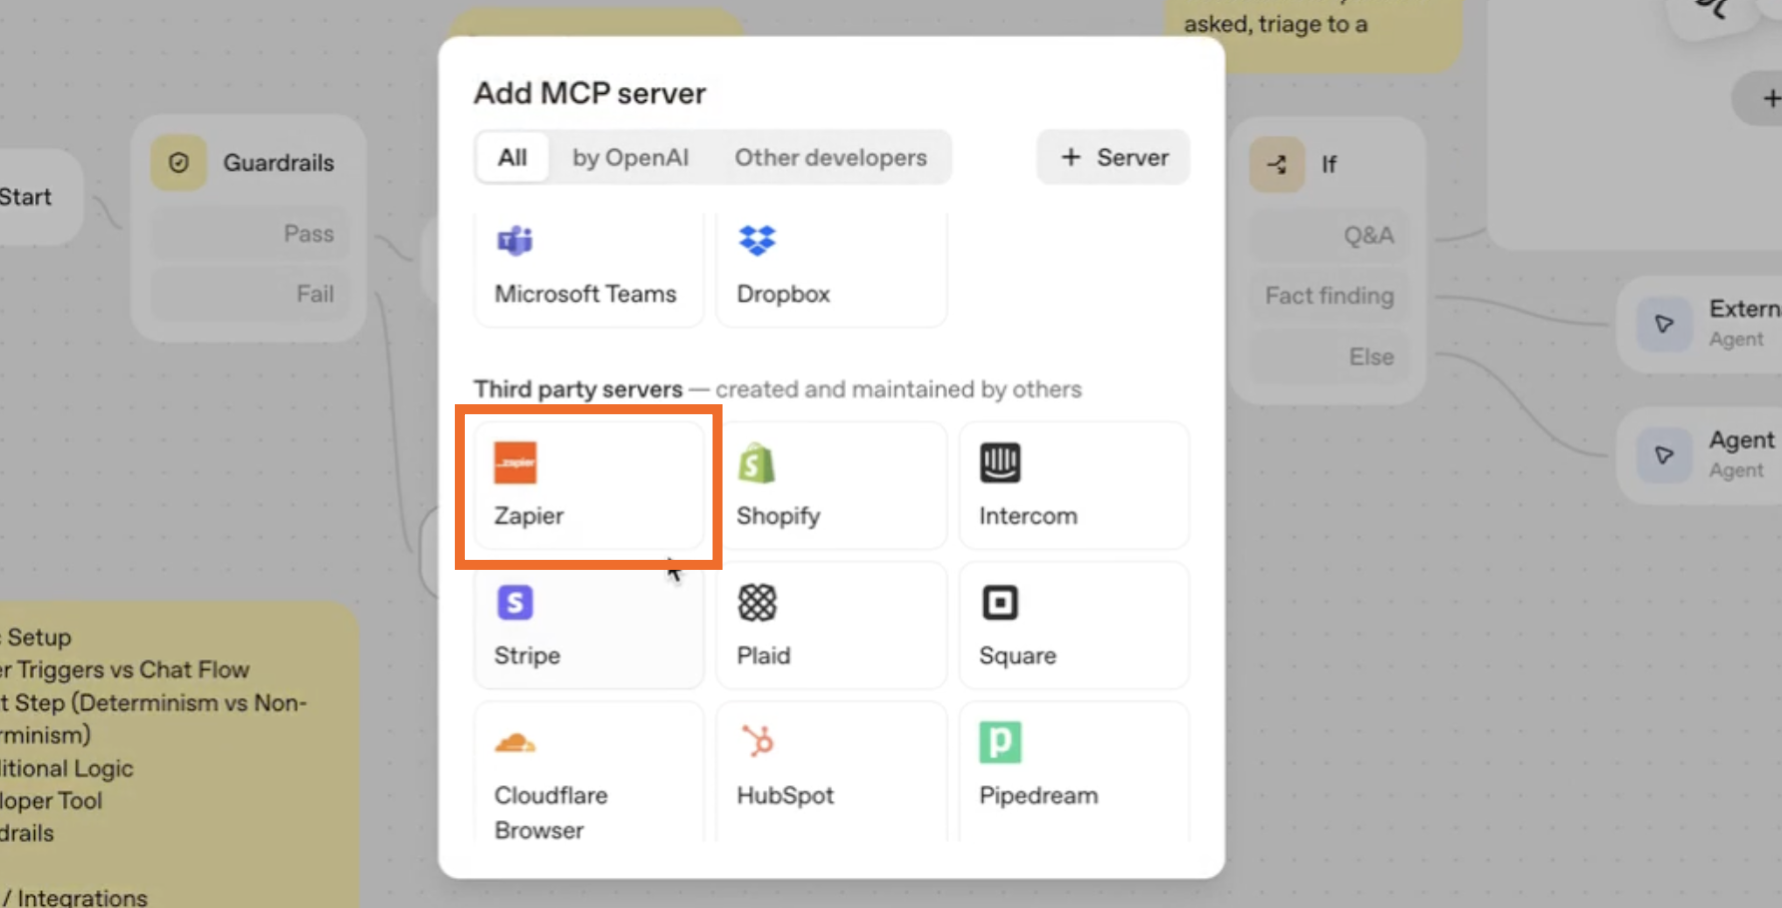Screen dimensions: 1782x908
Task: Click the Guardrails shield icon
Action: [x=179, y=163]
